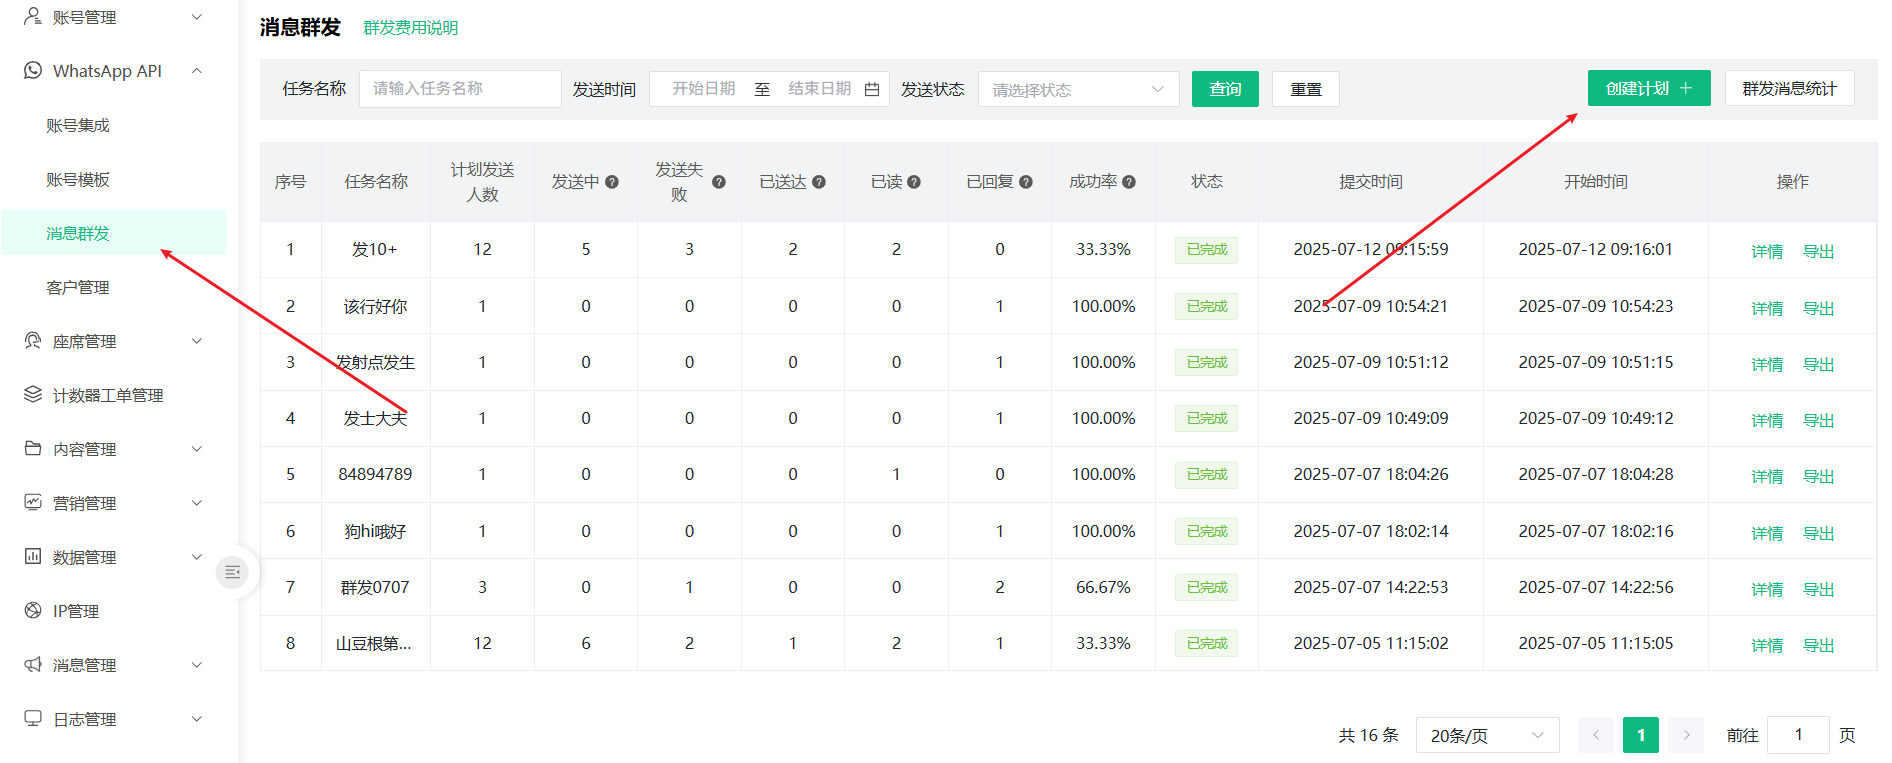Screen dimensions: 1892x763
Task: Expand the 内容管理 menu chevron
Action: (197, 449)
